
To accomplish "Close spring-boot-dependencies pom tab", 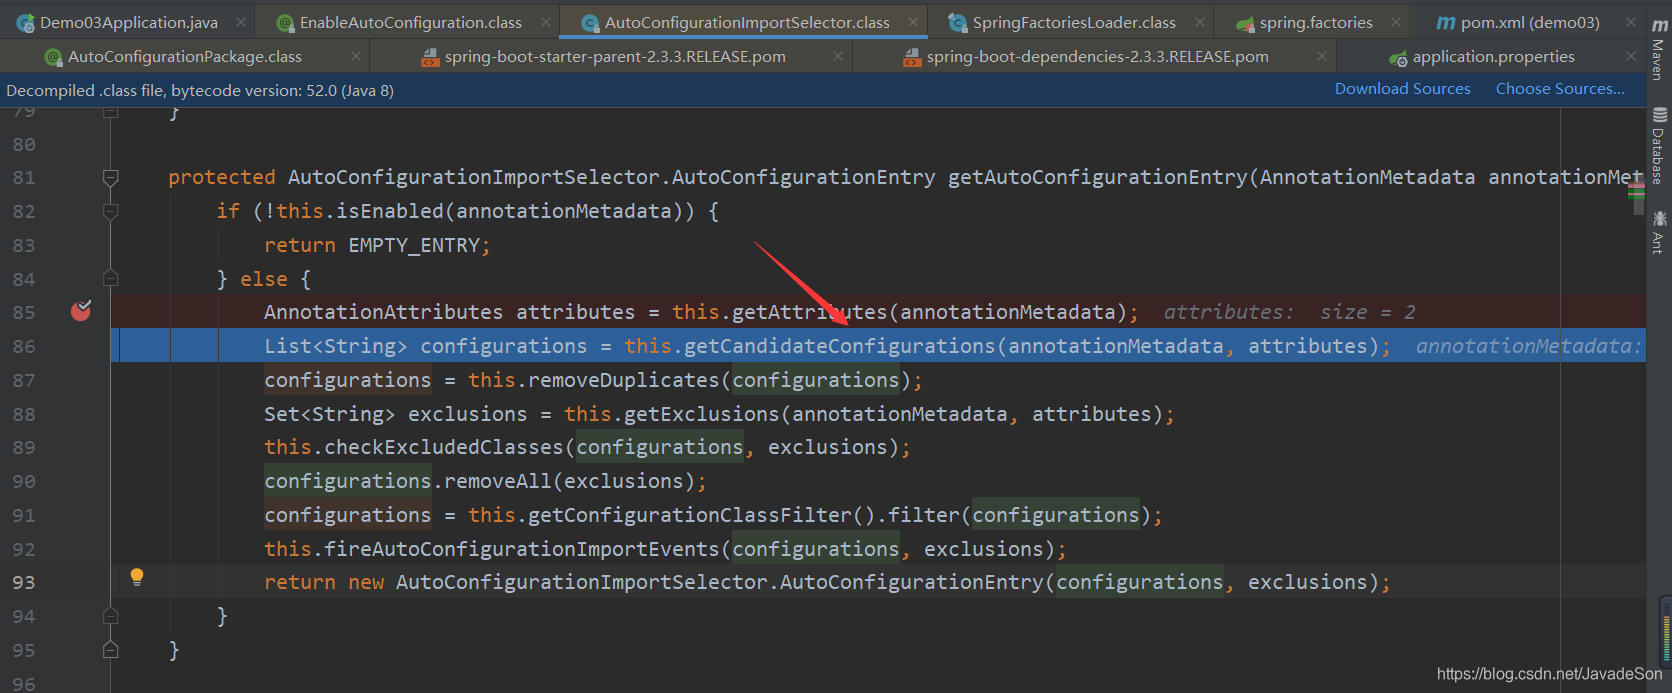I will pyautogui.click(x=1322, y=57).
